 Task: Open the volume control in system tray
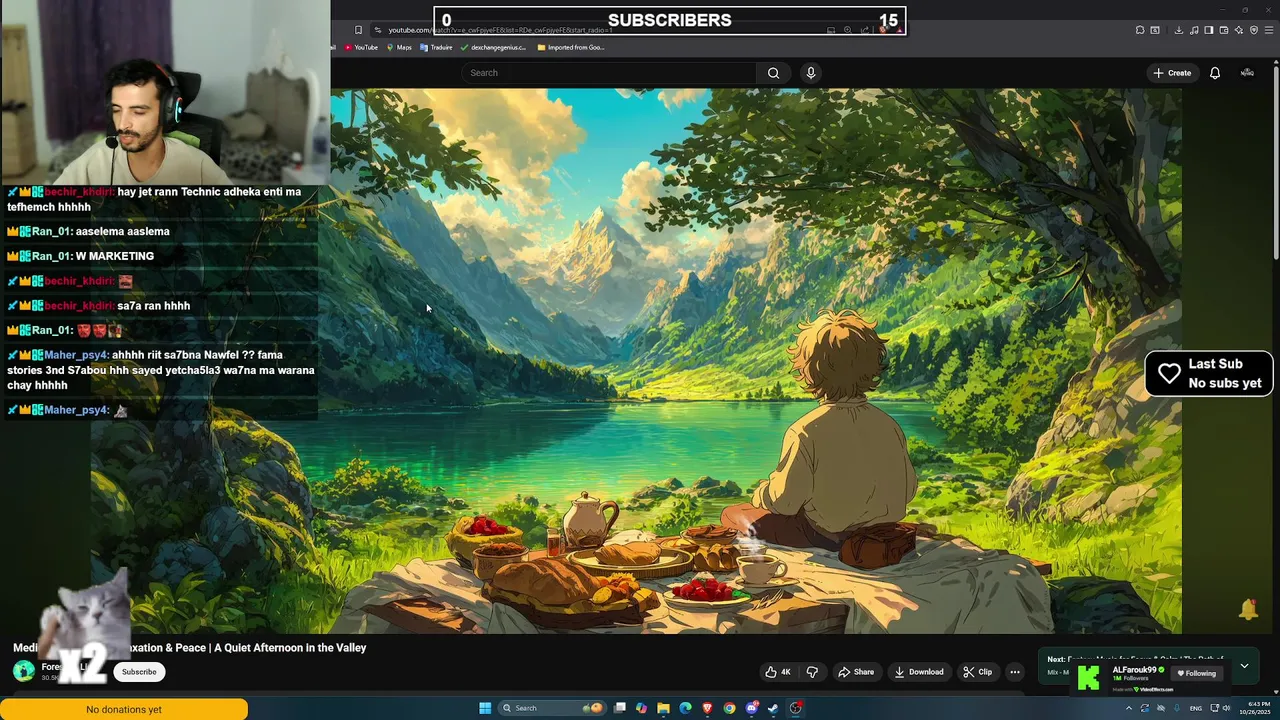1226,708
